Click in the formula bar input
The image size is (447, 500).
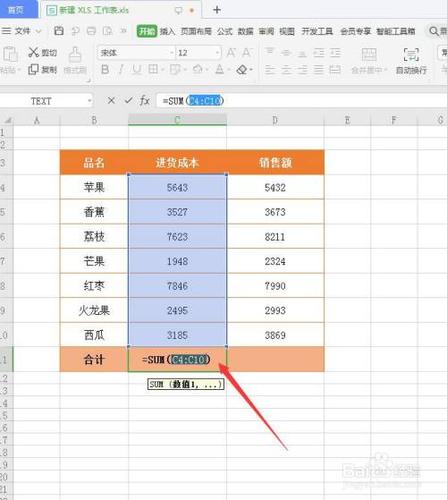302,101
